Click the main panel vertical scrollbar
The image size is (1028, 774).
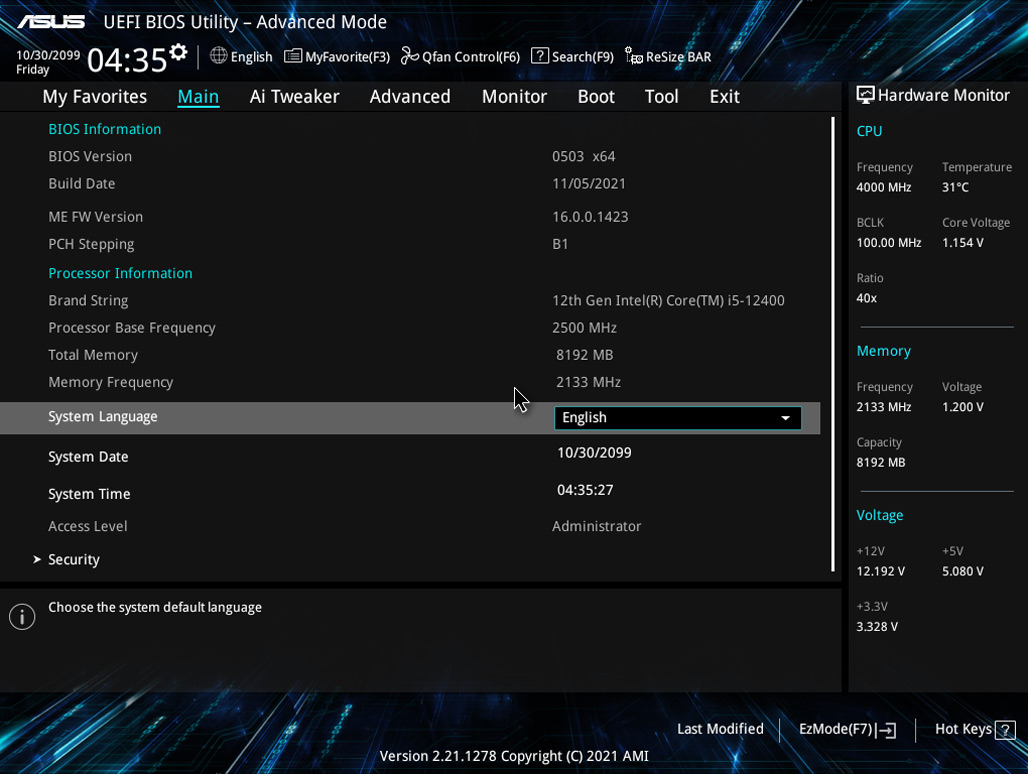(x=833, y=344)
